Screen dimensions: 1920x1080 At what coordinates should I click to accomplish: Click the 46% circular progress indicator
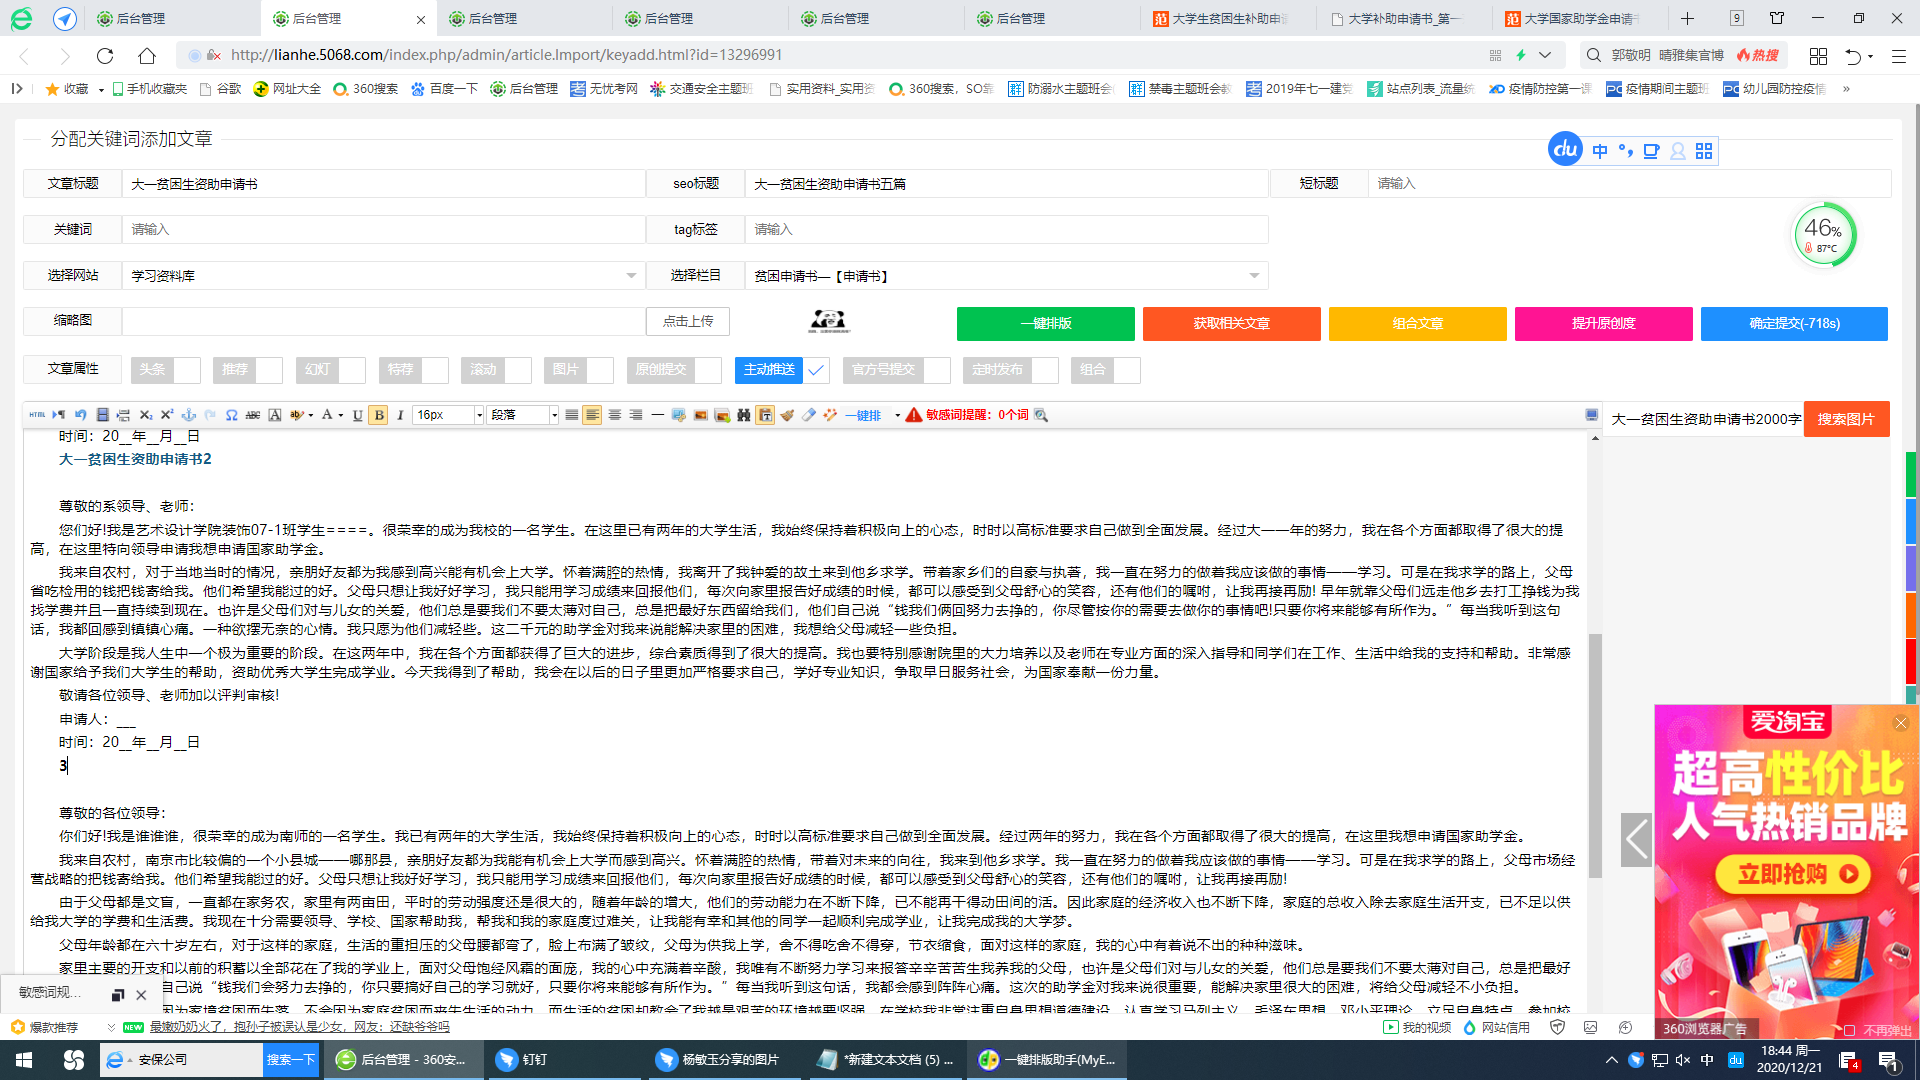click(1824, 234)
